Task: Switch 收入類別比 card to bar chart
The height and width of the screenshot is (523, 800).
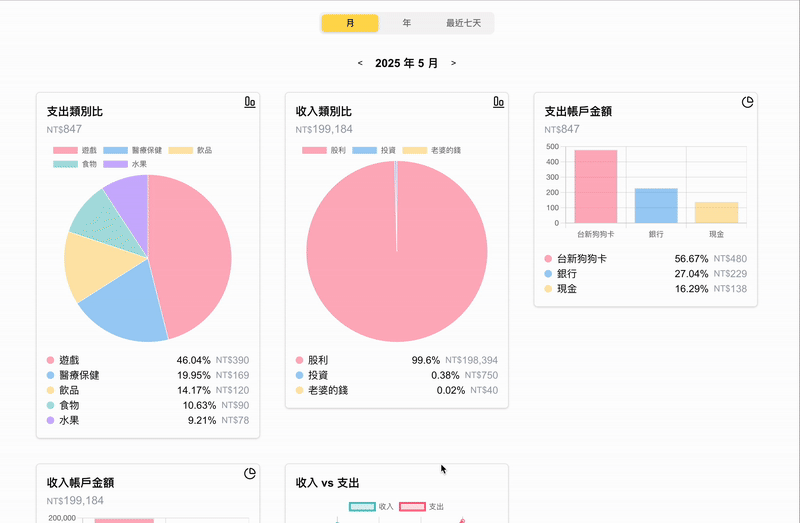Action: [x=498, y=102]
